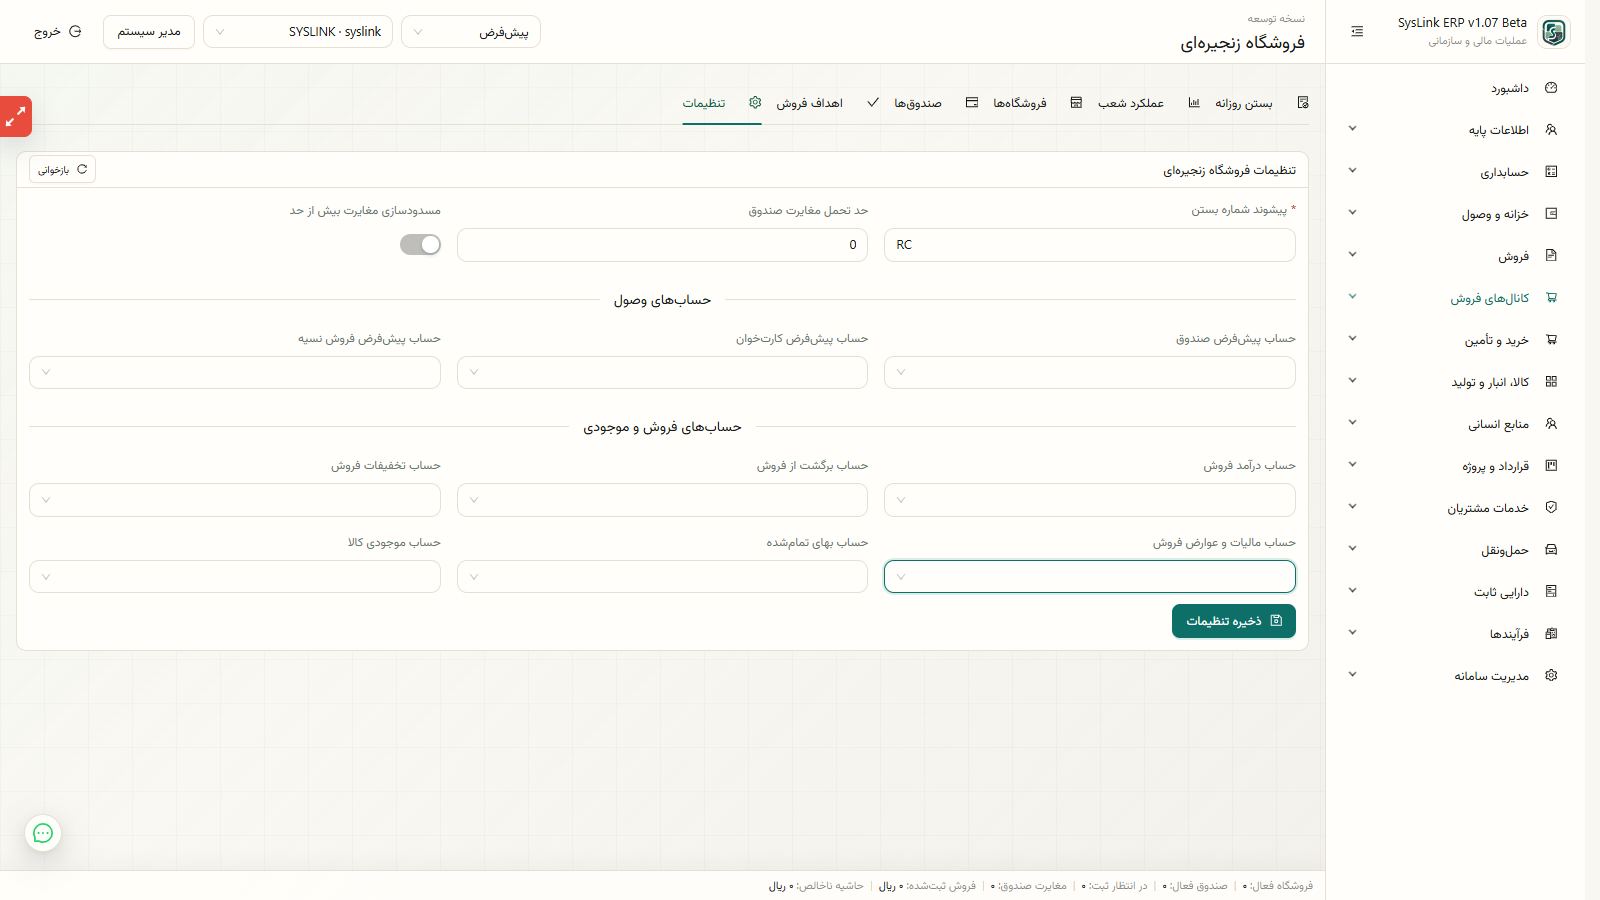The image size is (1600, 900).
Task: Open خرید و تأمین sidebar menu
Action: click(x=1456, y=340)
